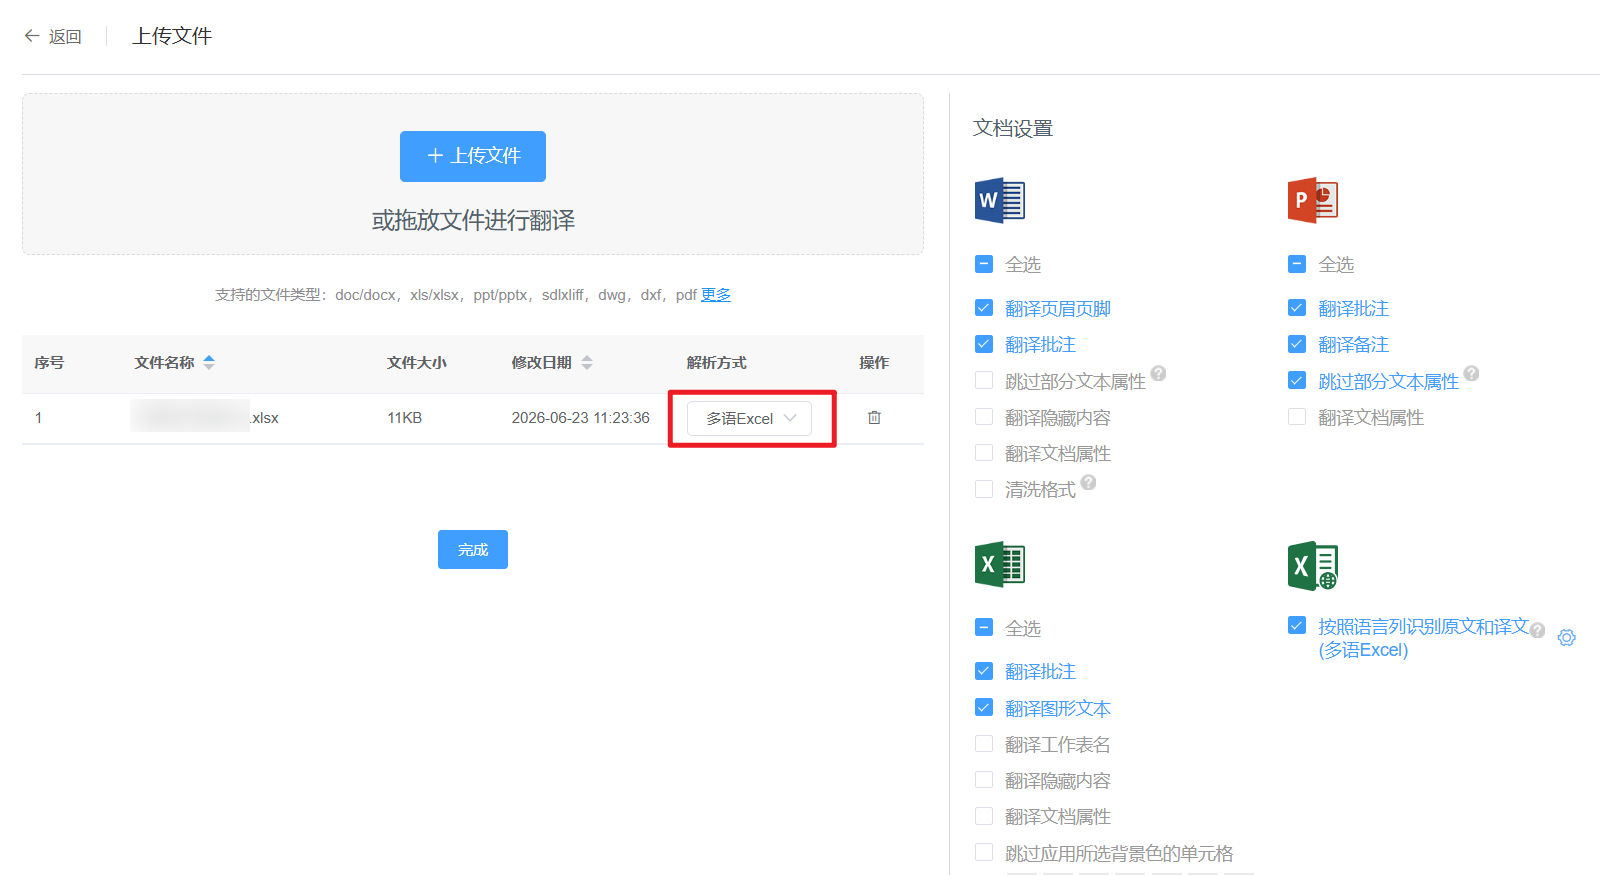
Task: Sort by 修改日期 using sort arrows
Action: [587, 362]
